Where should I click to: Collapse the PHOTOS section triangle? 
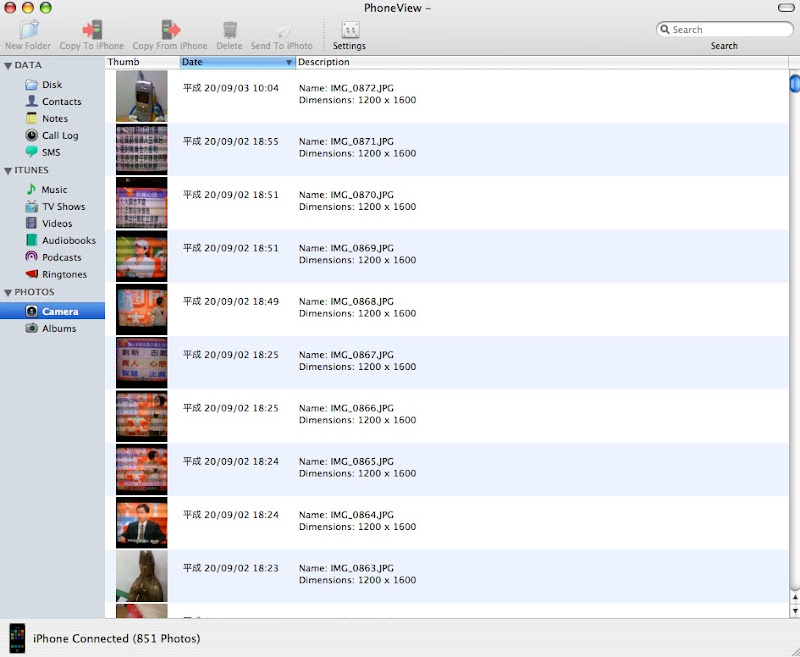8,293
